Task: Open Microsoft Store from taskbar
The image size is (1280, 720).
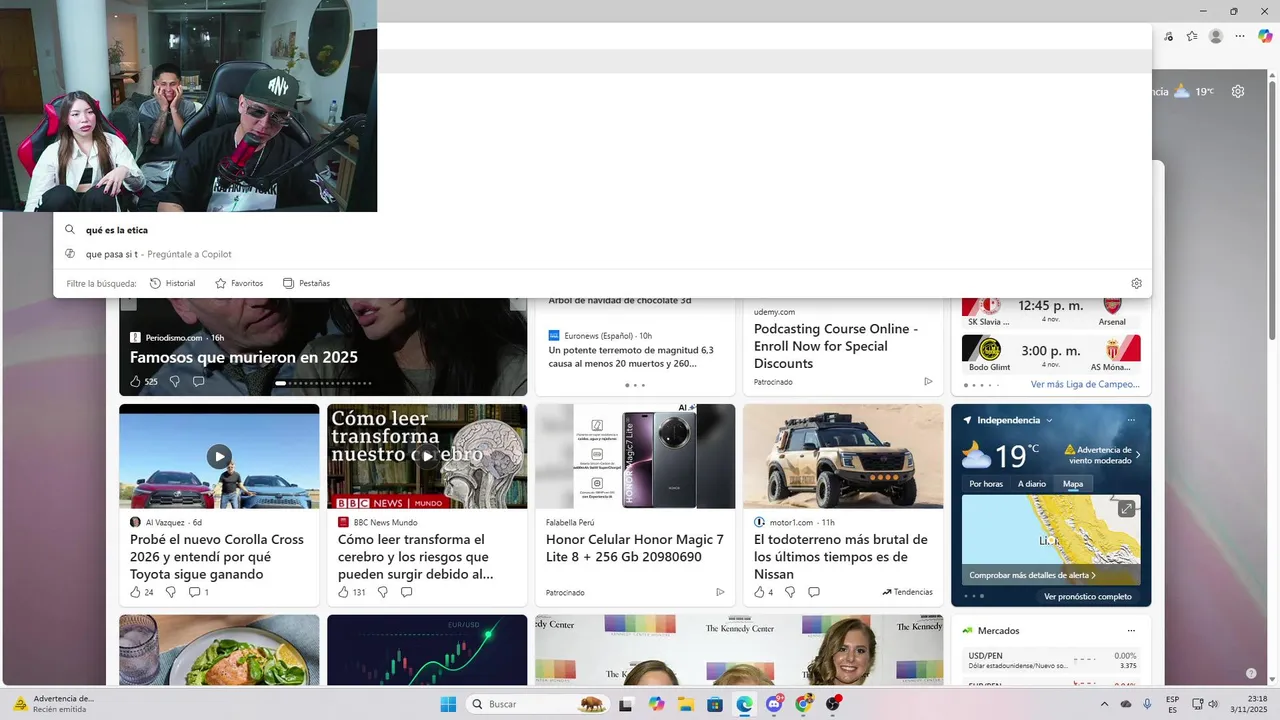Action: (715, 704)
